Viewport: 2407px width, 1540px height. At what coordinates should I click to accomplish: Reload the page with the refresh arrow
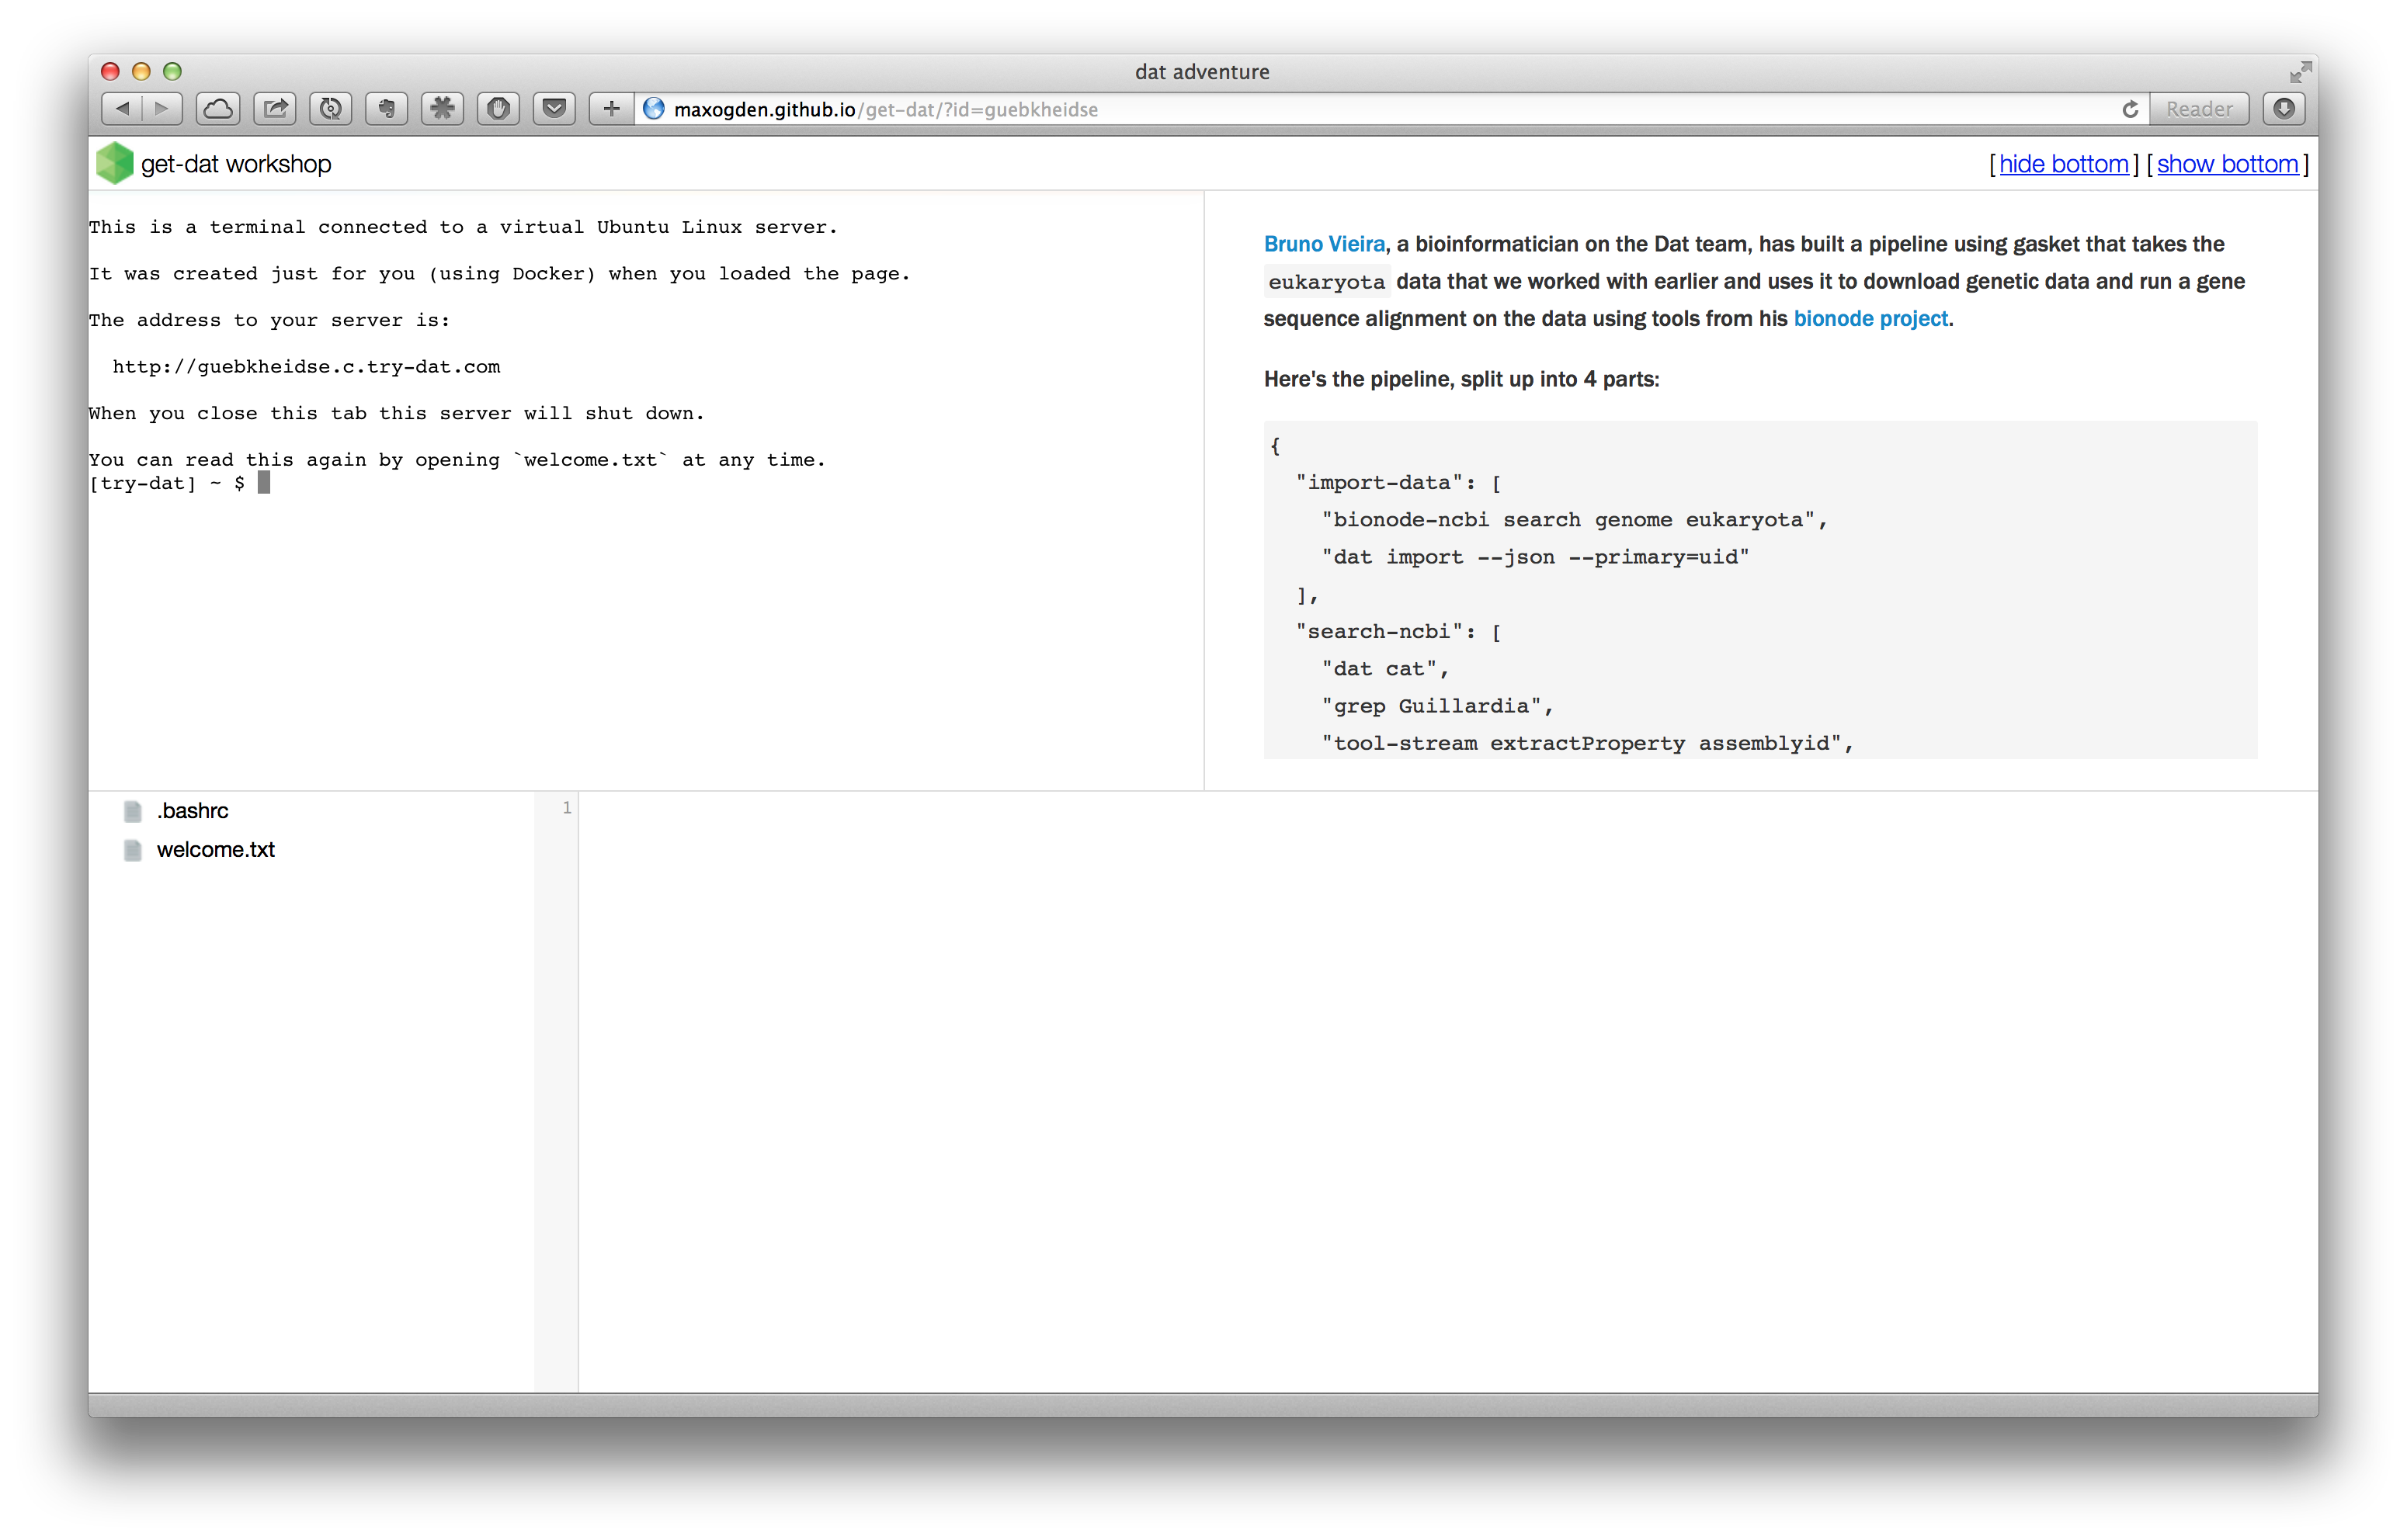pos(2130,109)
